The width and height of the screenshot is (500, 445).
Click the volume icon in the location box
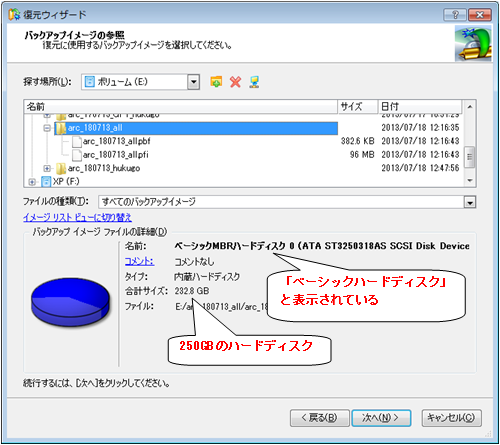point(89,82)
